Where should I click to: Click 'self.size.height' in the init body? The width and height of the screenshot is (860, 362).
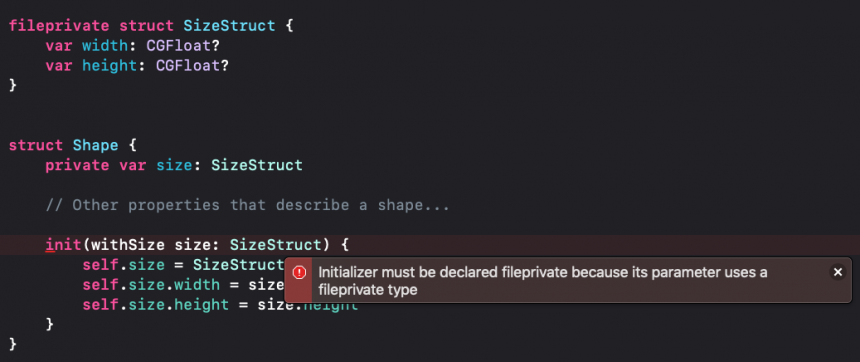156,304
